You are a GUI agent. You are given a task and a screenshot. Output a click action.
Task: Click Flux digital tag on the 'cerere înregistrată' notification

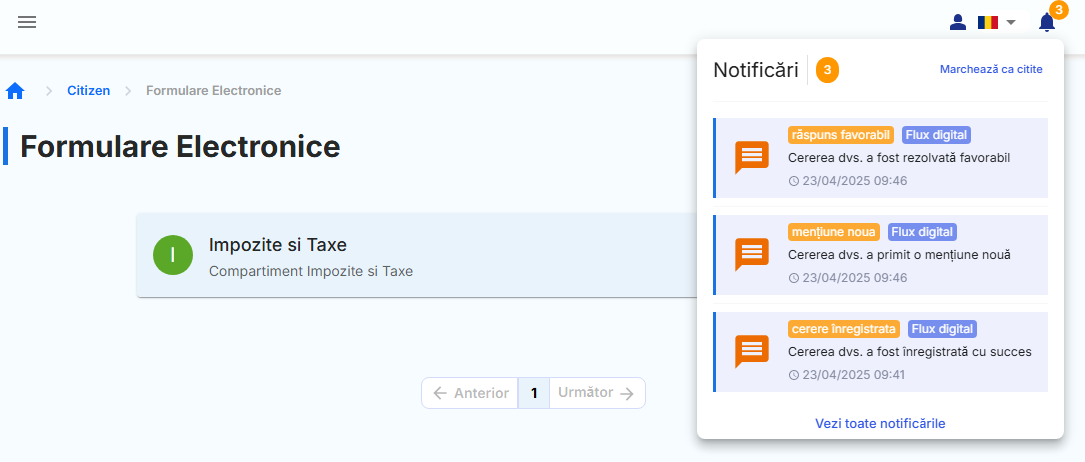942,328
